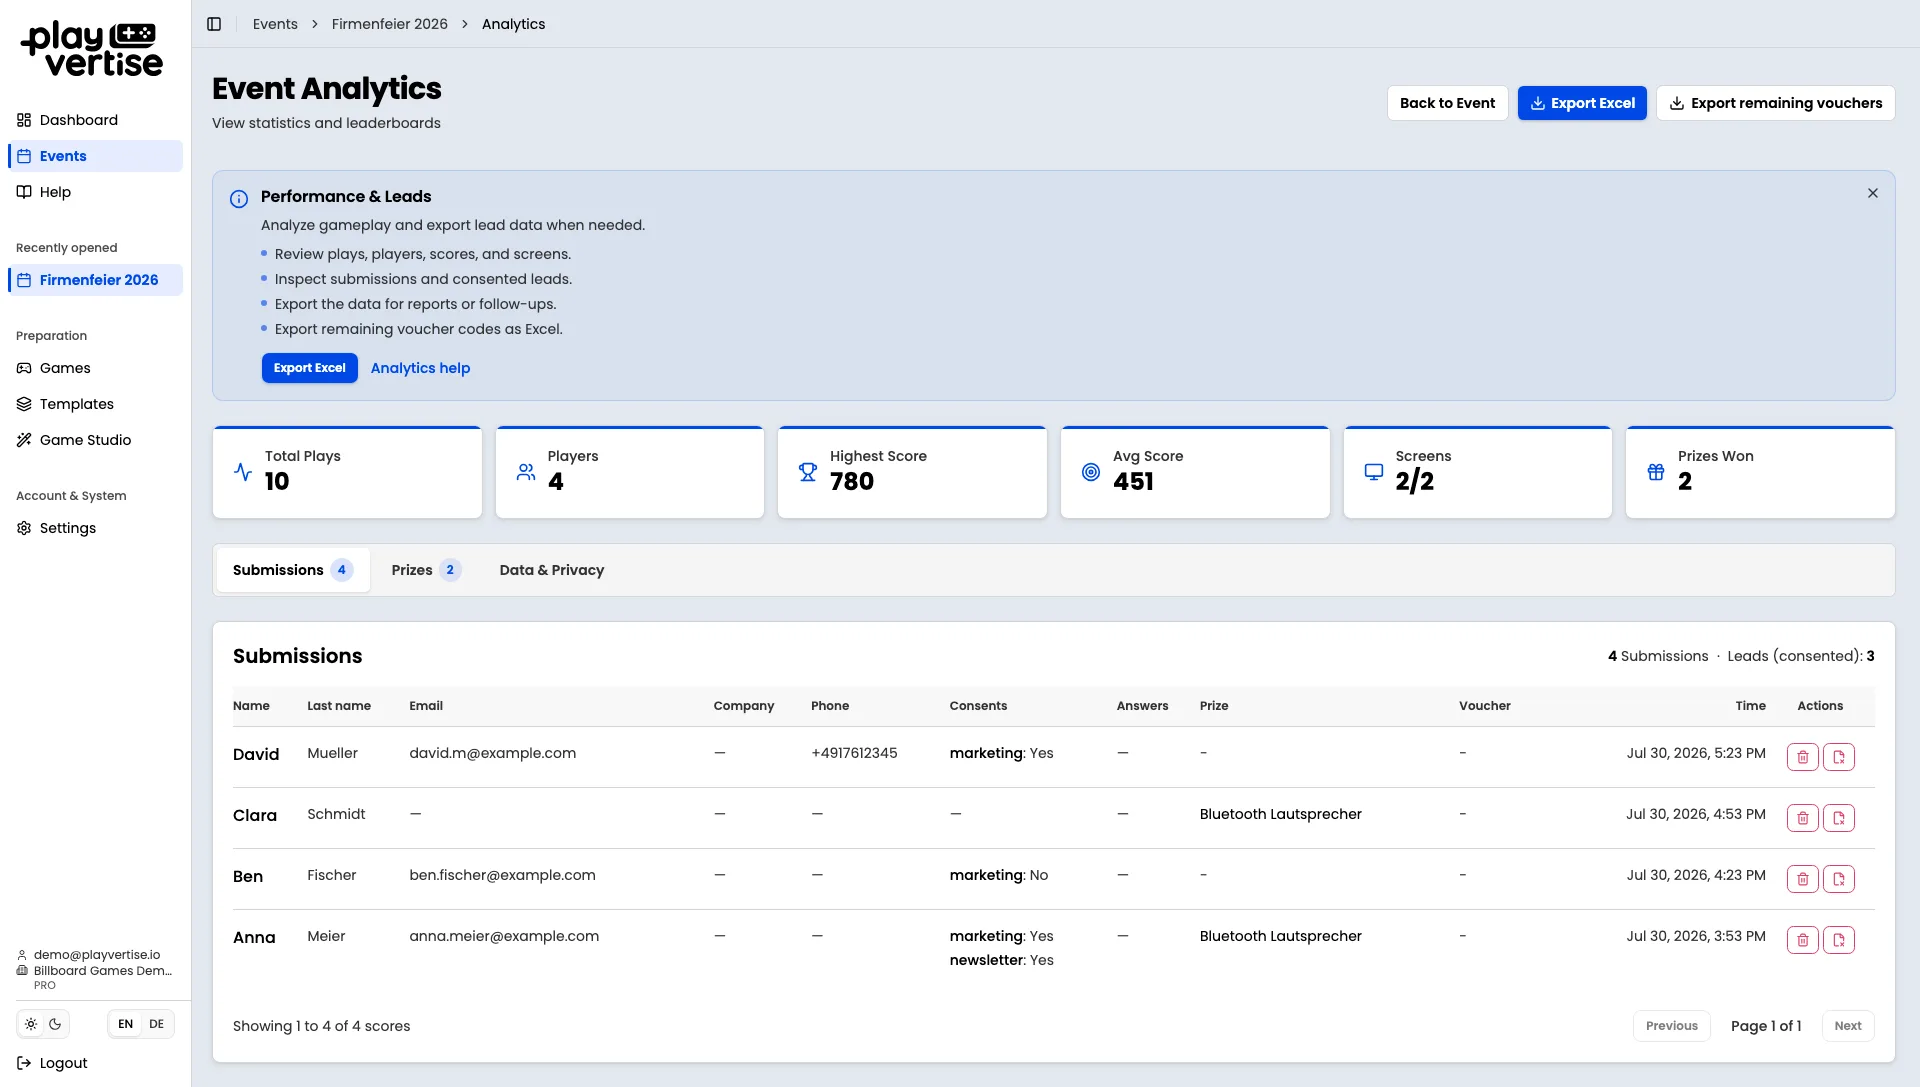This screenshot has width=1920, height=1087.
Task: Go to Firmenfeier 2026 breadcrumb
Action: [x=390, y=24]
